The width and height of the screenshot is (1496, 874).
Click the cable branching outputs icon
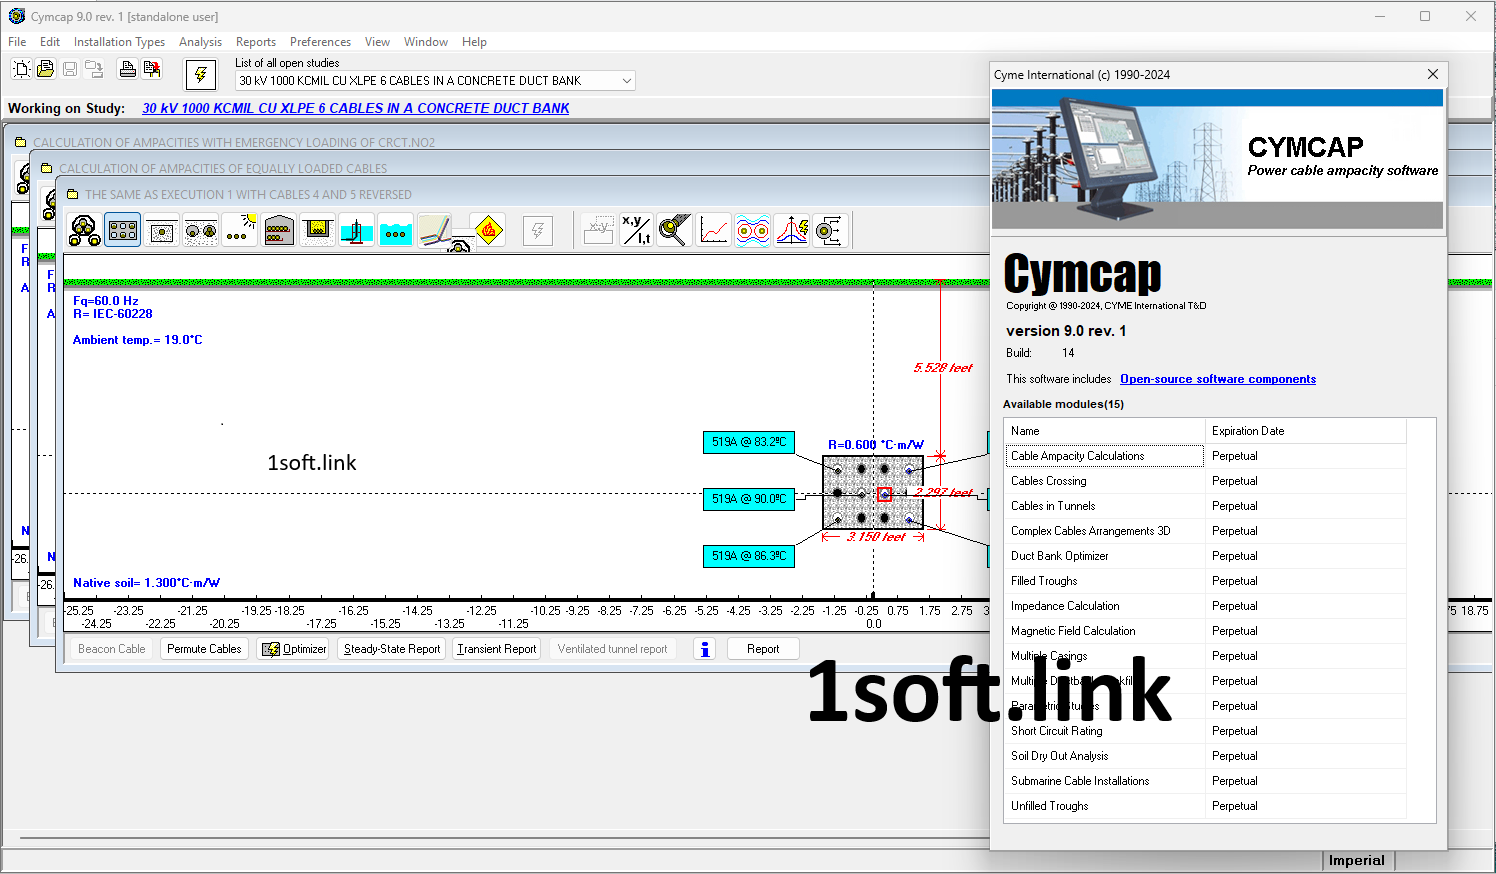[x=831, y=231]
